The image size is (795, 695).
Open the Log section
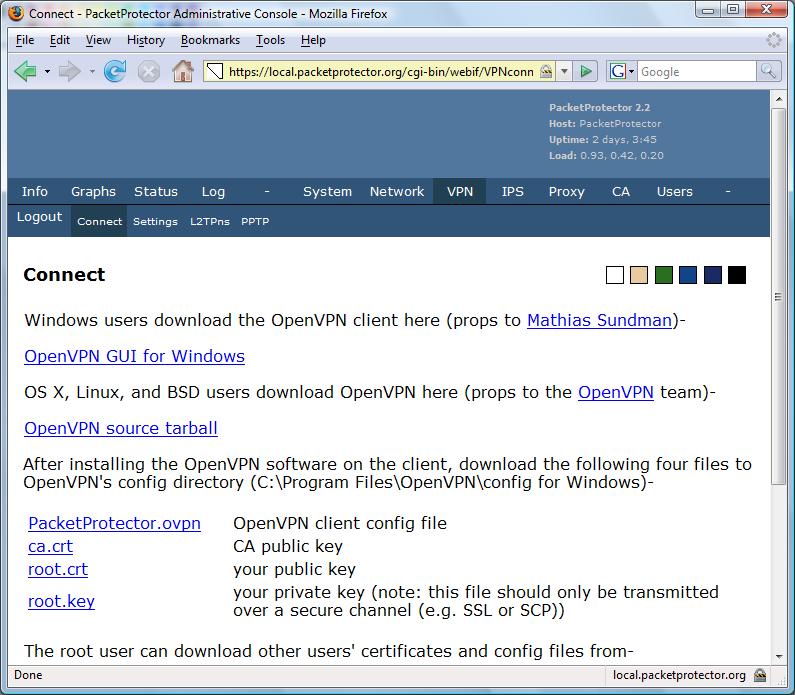213,191
